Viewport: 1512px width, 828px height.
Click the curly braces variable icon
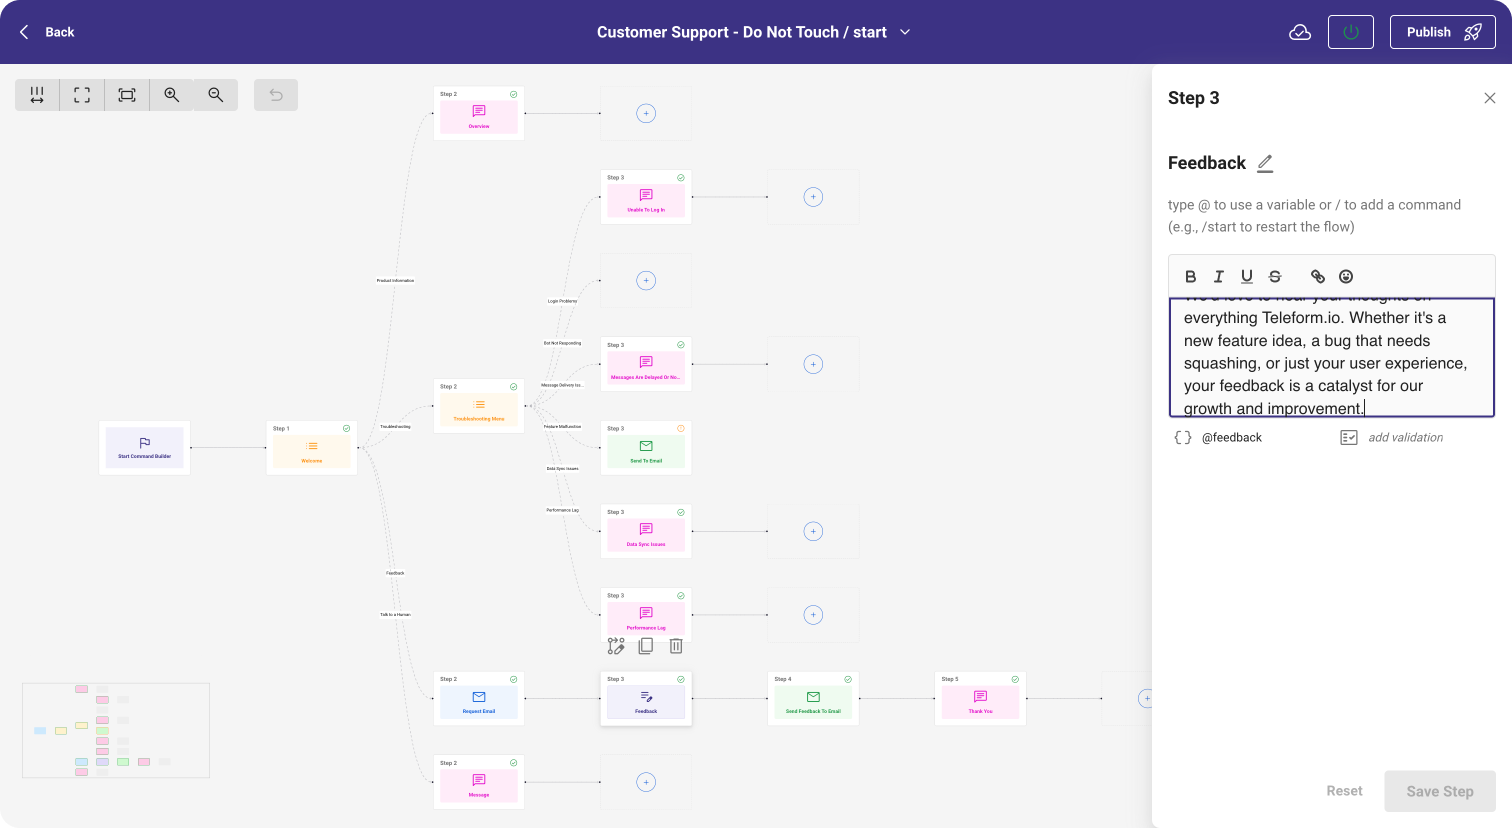pos(1183,437)
